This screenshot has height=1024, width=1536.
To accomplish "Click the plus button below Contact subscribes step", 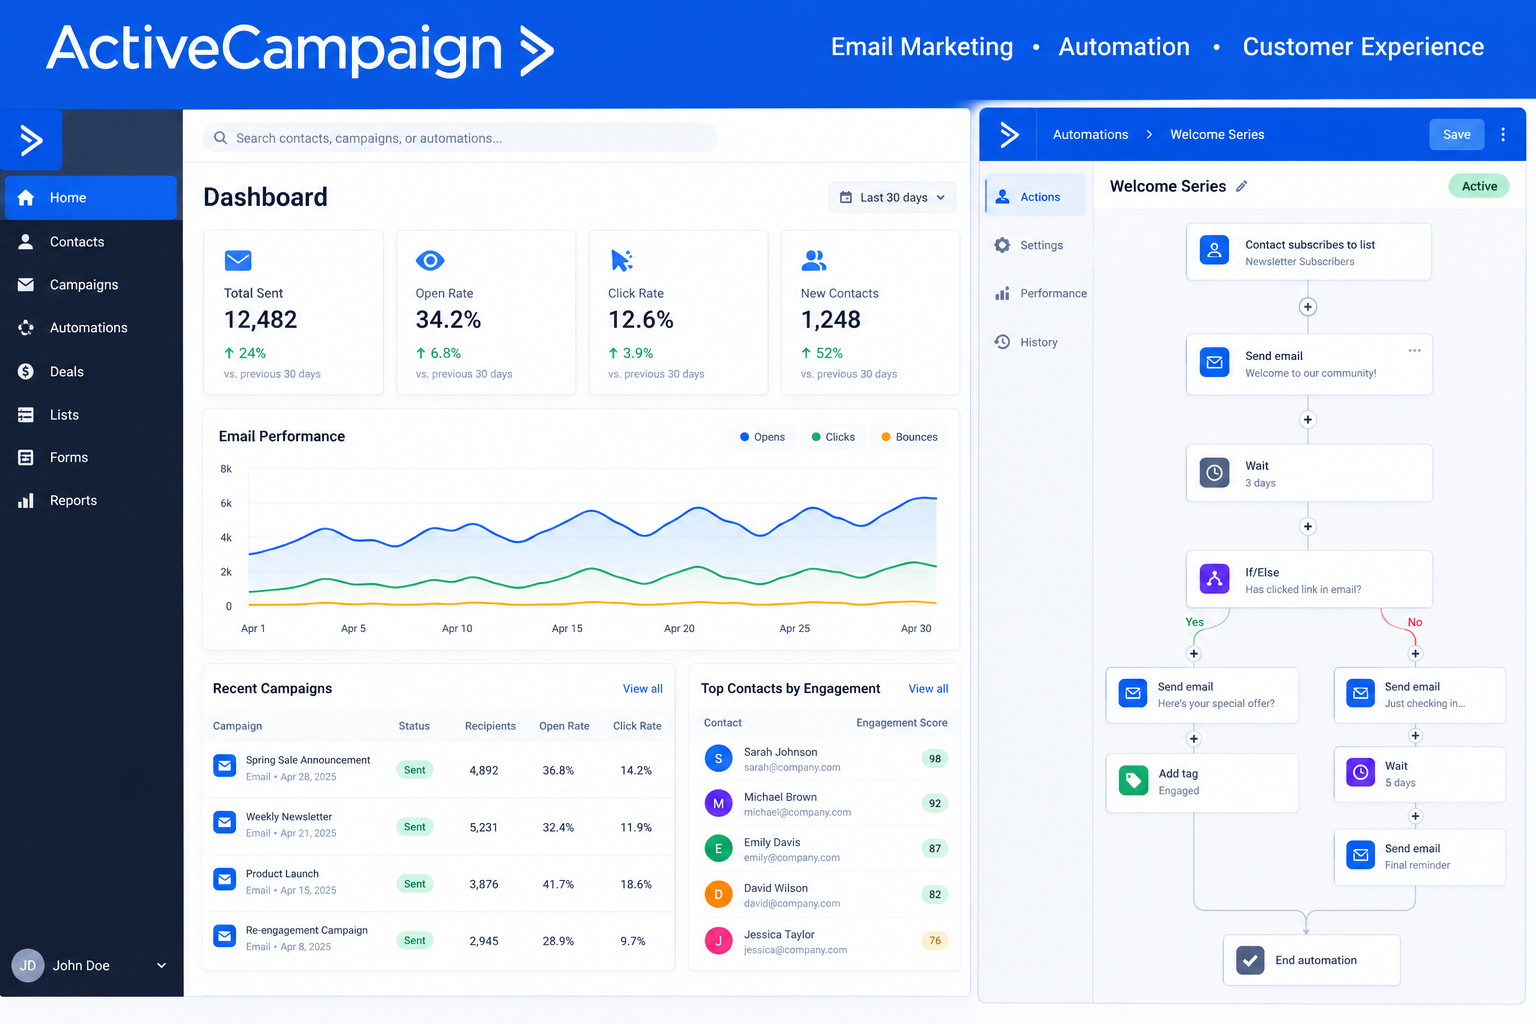I will coord(1307,307).
